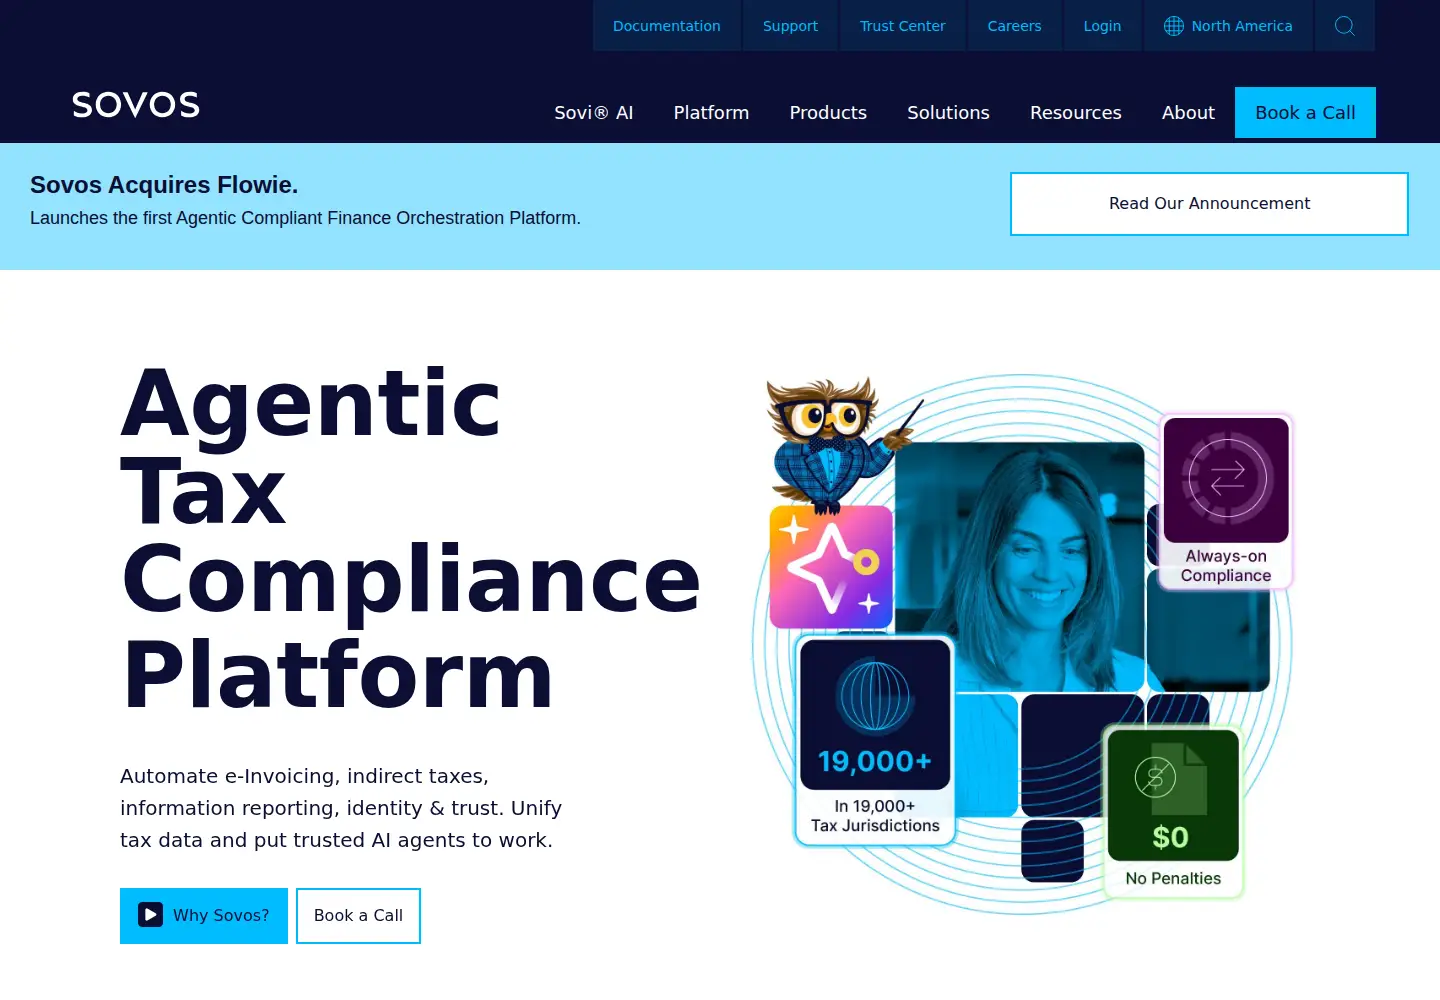Click Read Our Announcement button
The width and height of the screenshot is (1440, 1000).
coord(1209,204)
